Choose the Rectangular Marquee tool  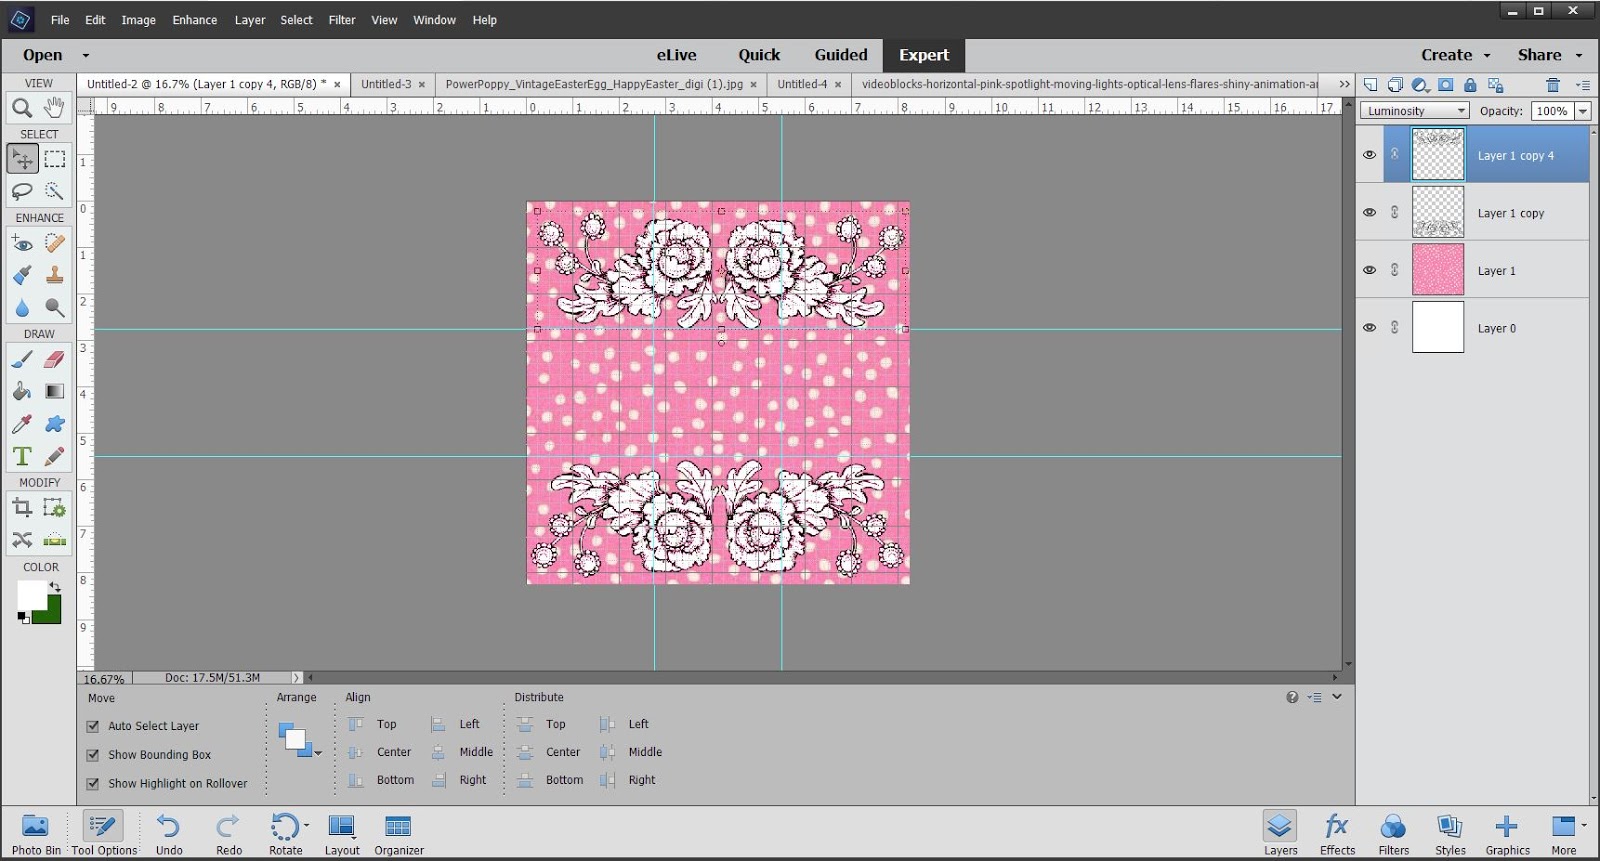tap(55, 159)
